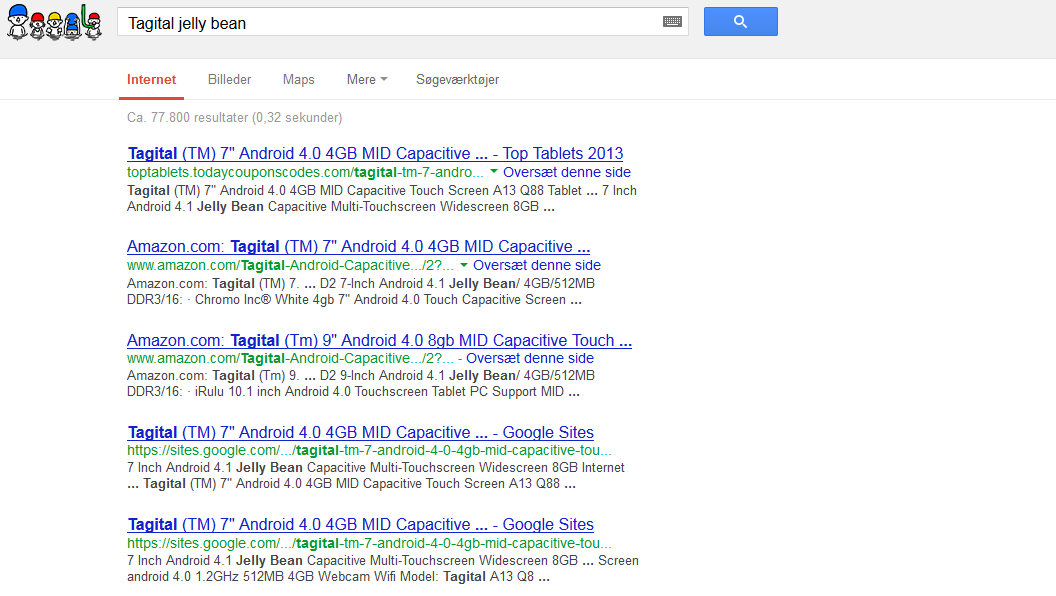This screenshot has width=1056, height=596.
Task: Select the Internet tab
Action: coord(152,79)
